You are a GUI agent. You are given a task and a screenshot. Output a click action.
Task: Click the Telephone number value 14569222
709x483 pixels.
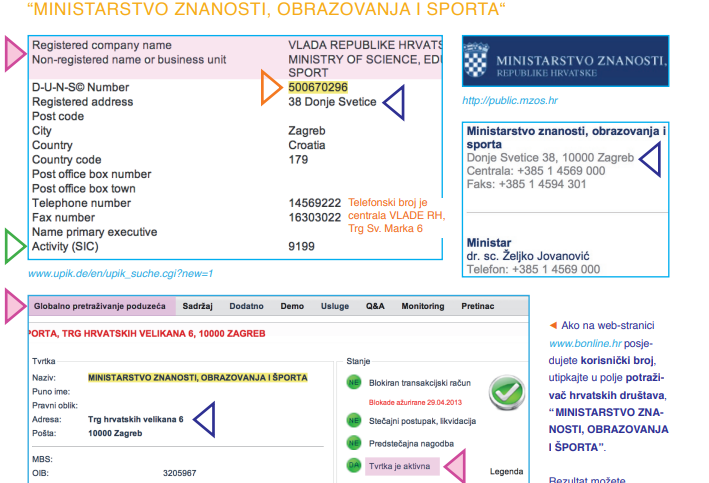(315, 203)
